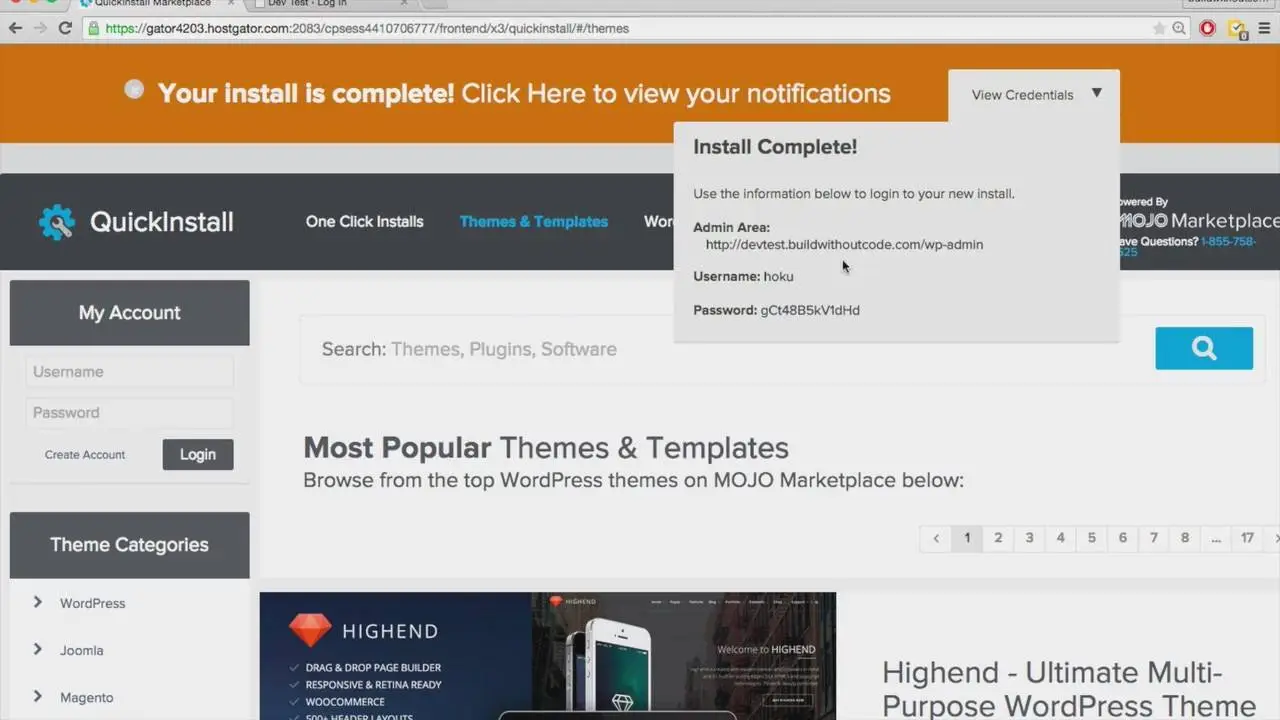Open the yellow checkmark extension icon
Viewport: 1280px width, 720px height.
pyautogui.click(x=1236, y=28)
